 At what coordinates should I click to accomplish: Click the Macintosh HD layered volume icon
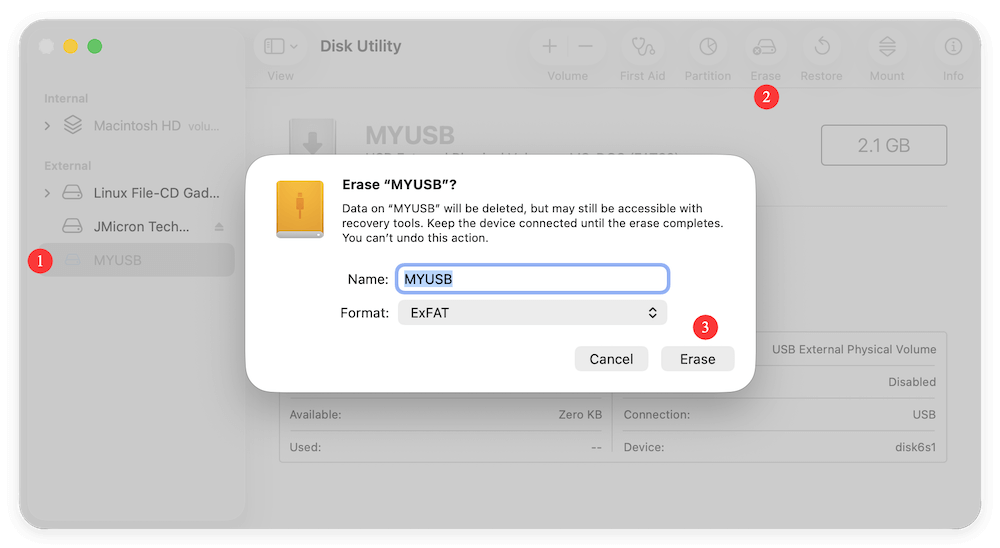tap(73, 125)
